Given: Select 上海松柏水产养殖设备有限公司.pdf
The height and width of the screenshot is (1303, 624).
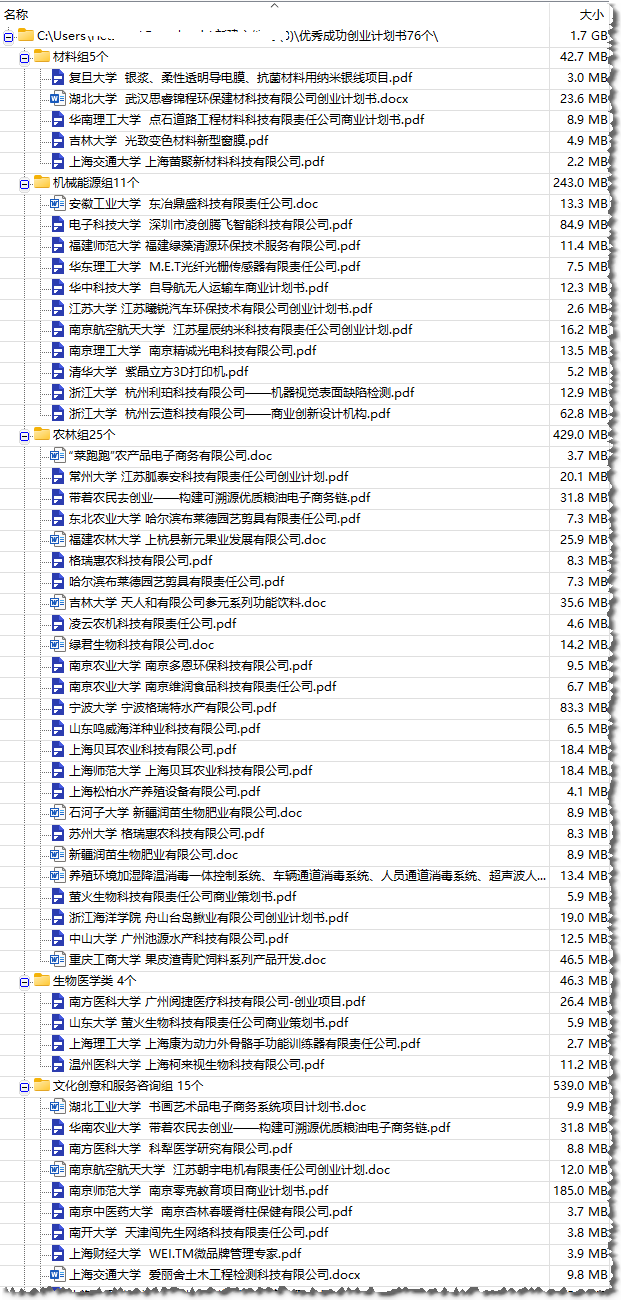Looking at the screenshot, I should (164, 791).
